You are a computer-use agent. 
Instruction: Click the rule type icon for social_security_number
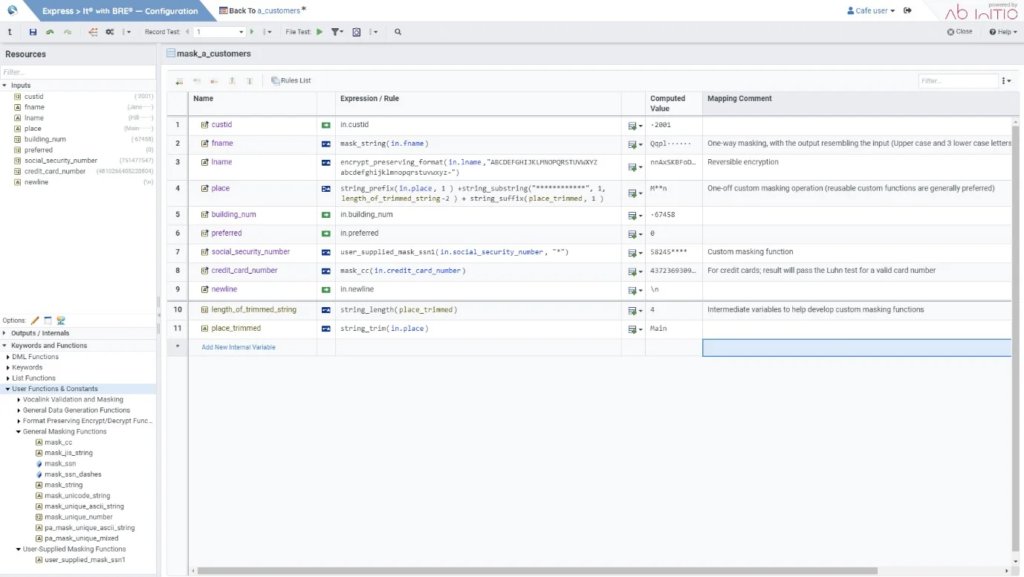click(326, 252)
